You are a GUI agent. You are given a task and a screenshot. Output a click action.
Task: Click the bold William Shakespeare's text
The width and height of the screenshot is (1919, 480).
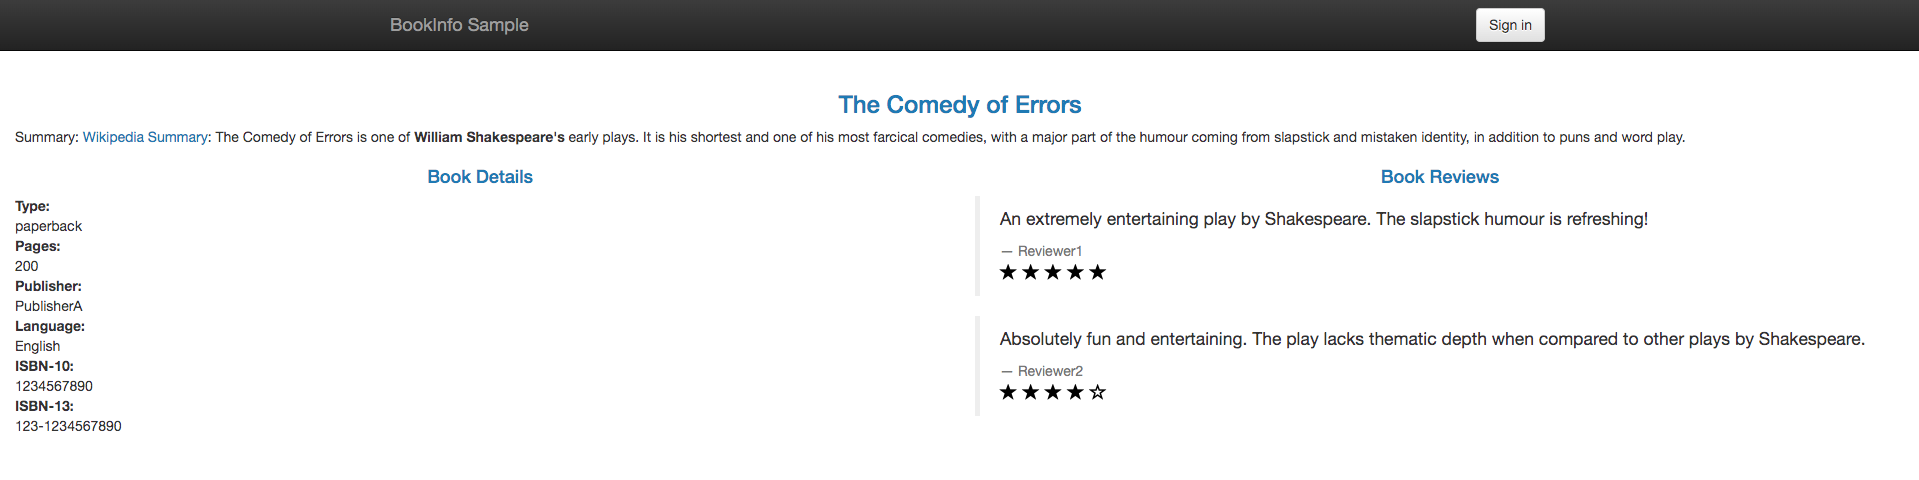tap(489, 137)
